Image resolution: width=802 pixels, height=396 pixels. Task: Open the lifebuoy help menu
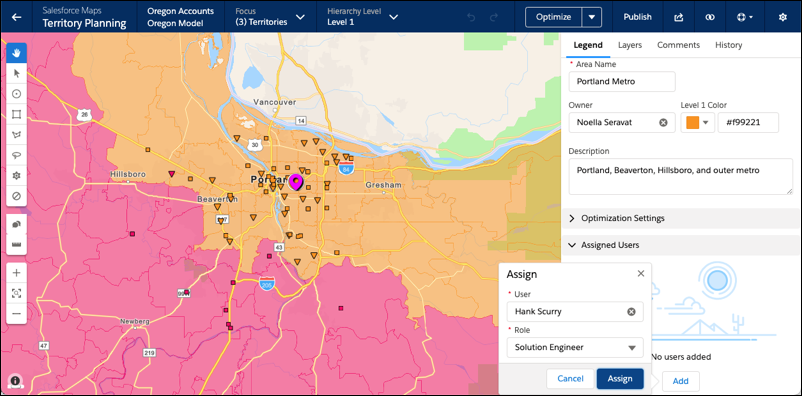pyautogui.click(x=745, y=17)
